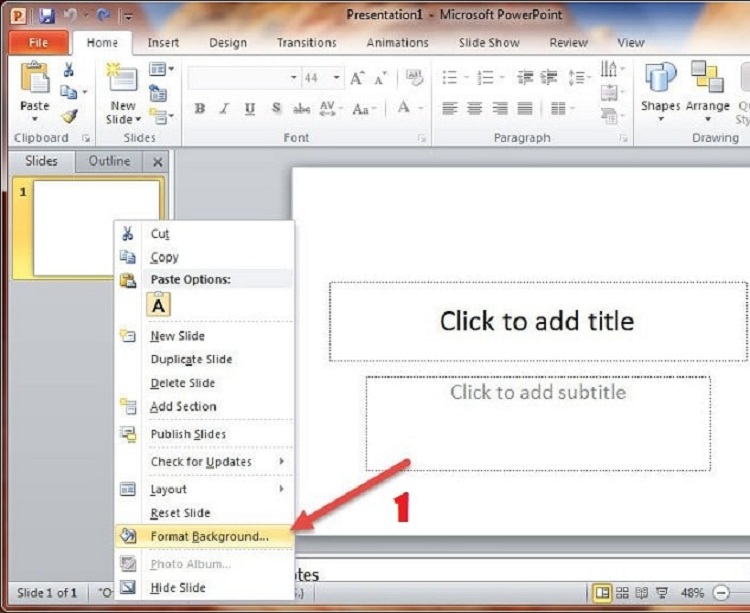Viewport: 750px width, 613px height.
Task: Click the Paste clipboard icon in ribbon
Action: pos(35,77)
